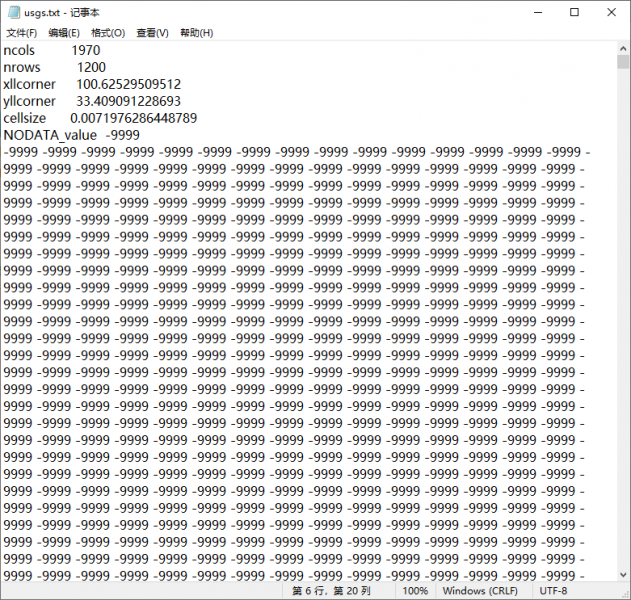Click the scroll up arrow of vertical scrollbar
This screenshot has height=600, width=631.
click(x=623, y=47)
